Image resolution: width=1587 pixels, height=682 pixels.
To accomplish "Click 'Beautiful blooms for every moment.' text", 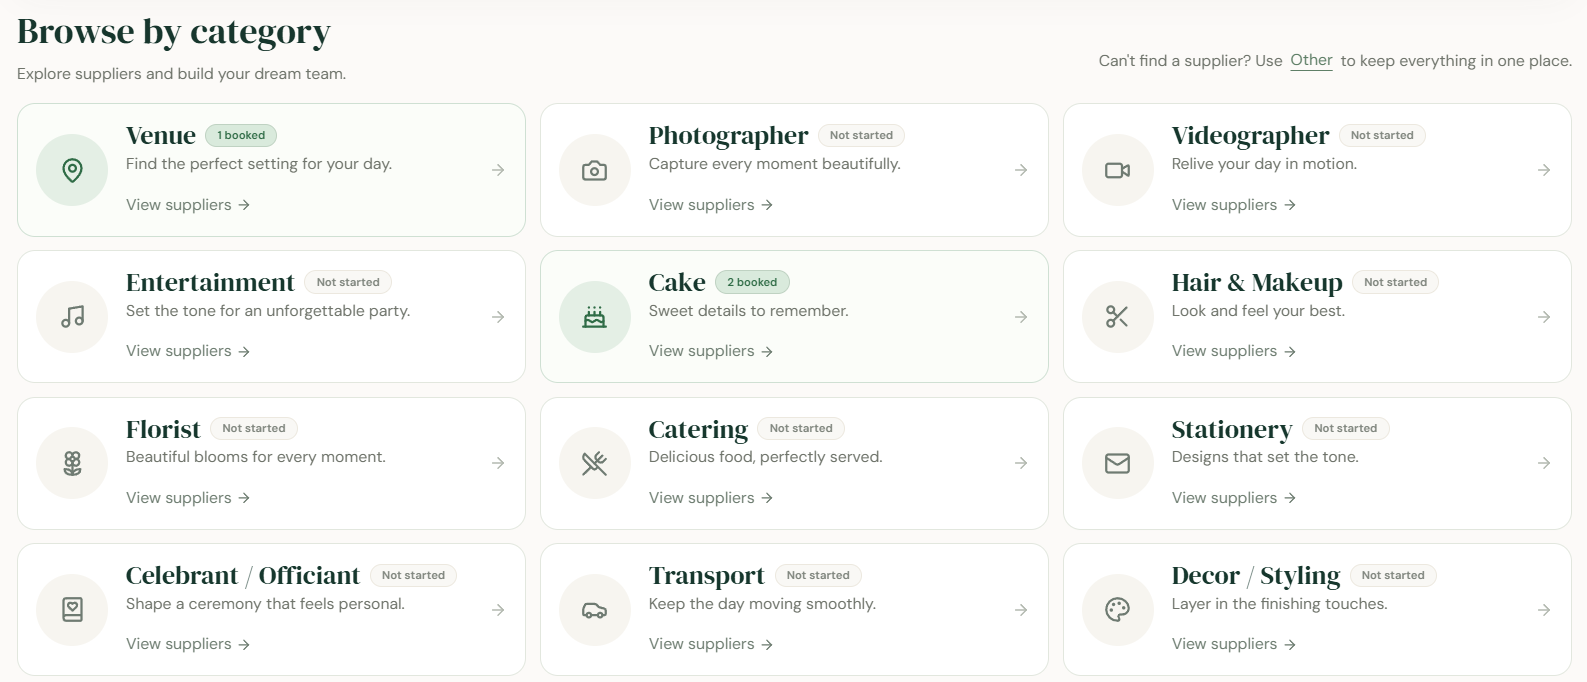I will tap(256, 457).
